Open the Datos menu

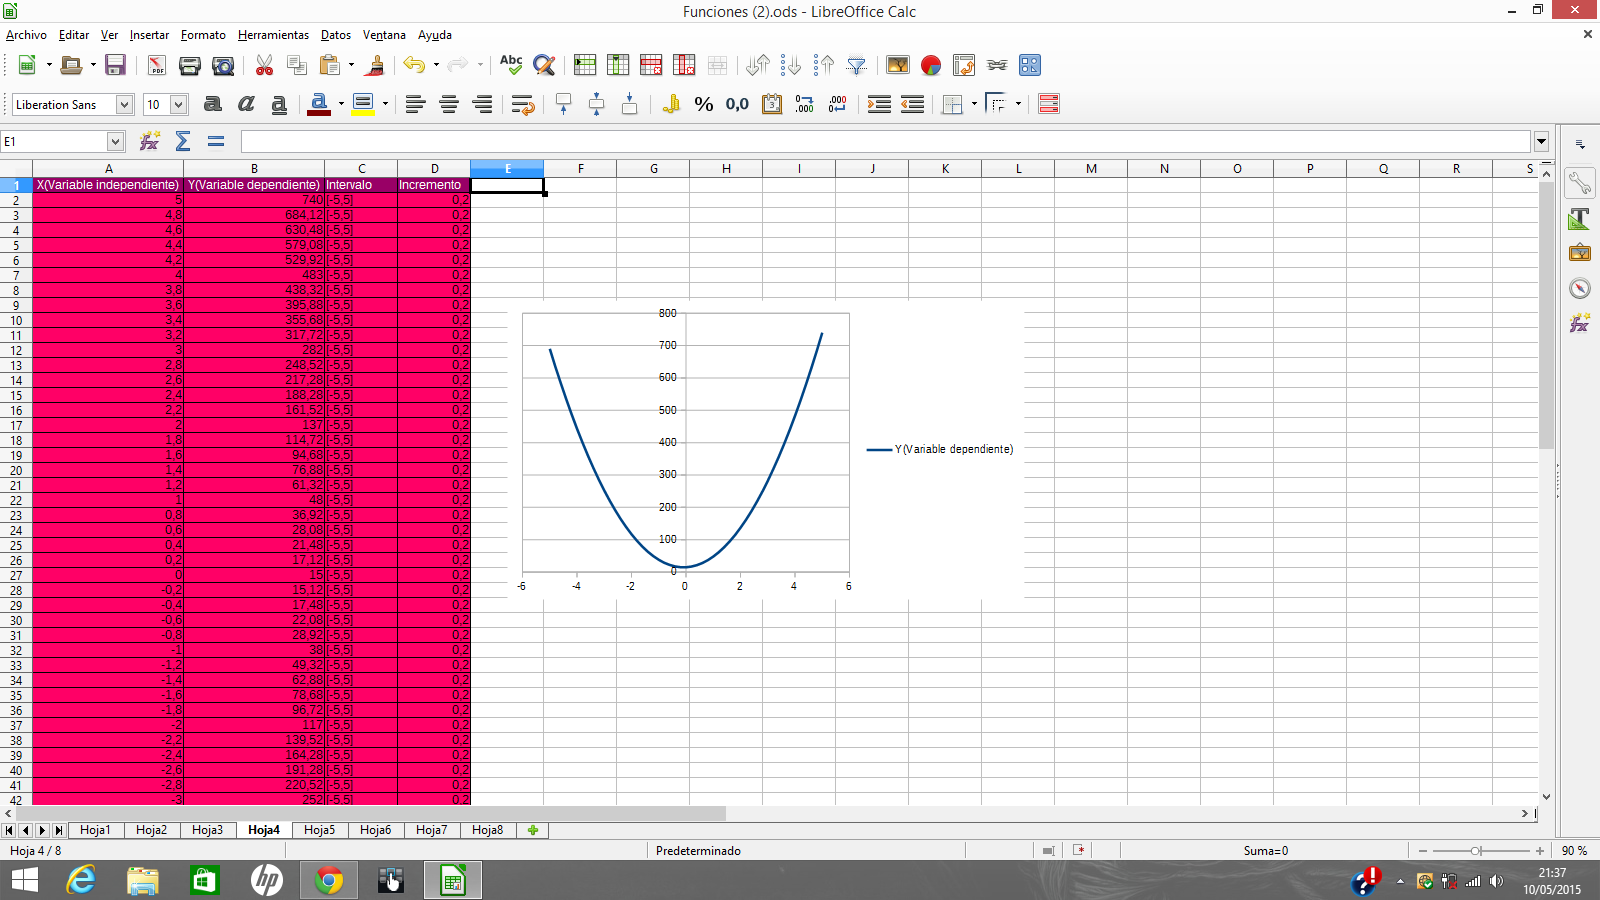336,35
